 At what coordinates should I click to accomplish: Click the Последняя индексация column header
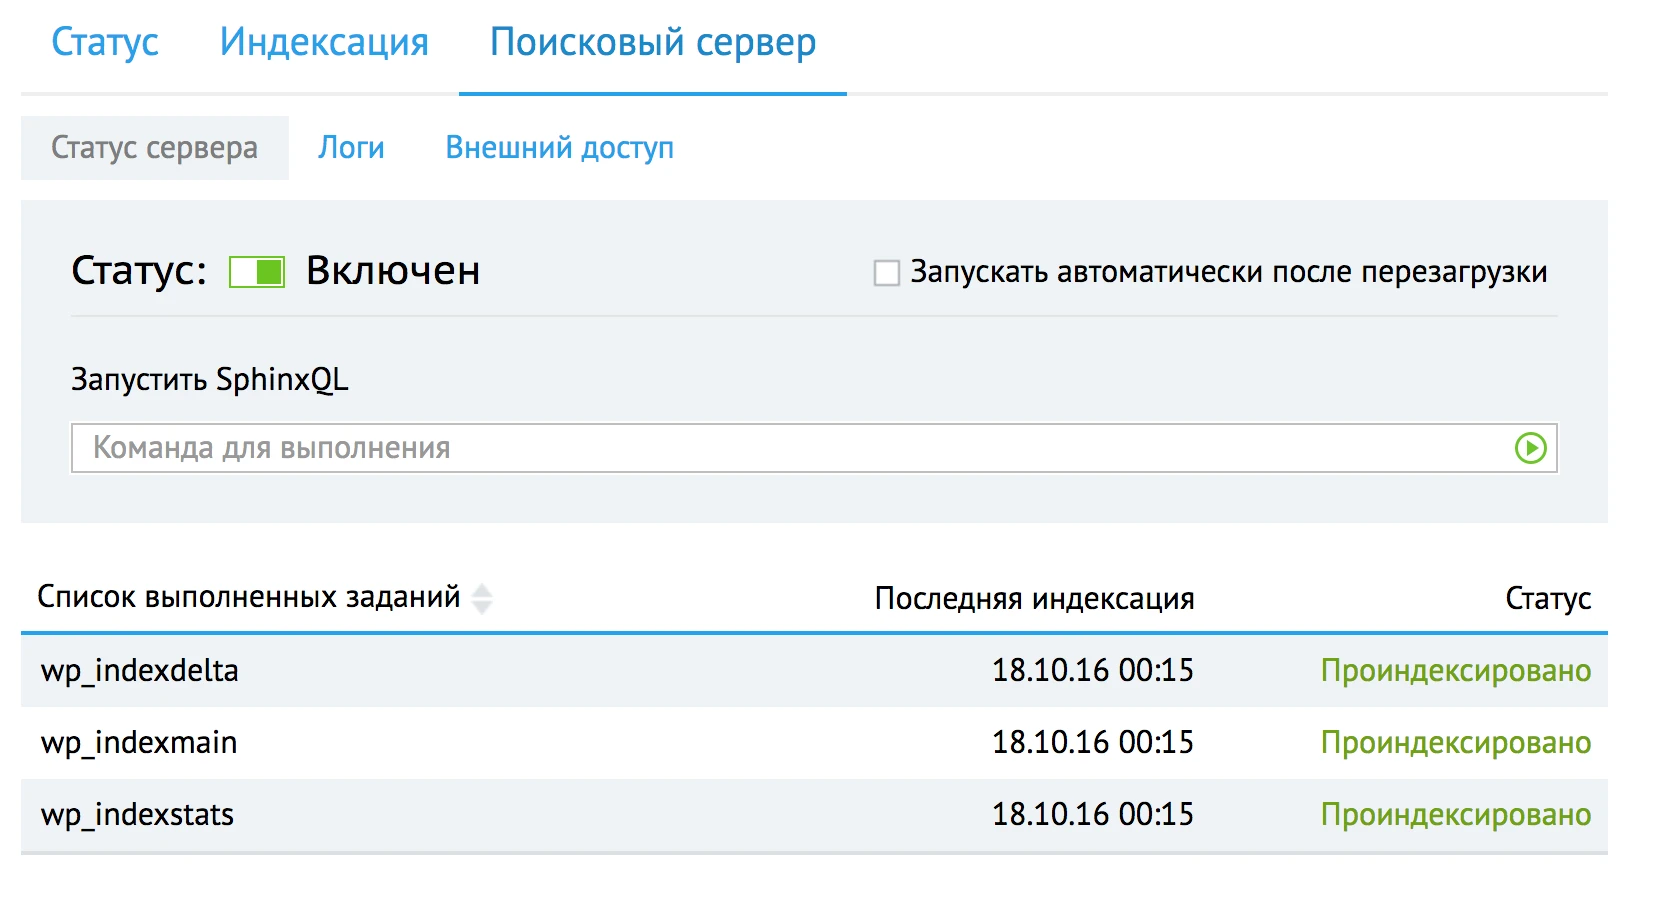1034,598
